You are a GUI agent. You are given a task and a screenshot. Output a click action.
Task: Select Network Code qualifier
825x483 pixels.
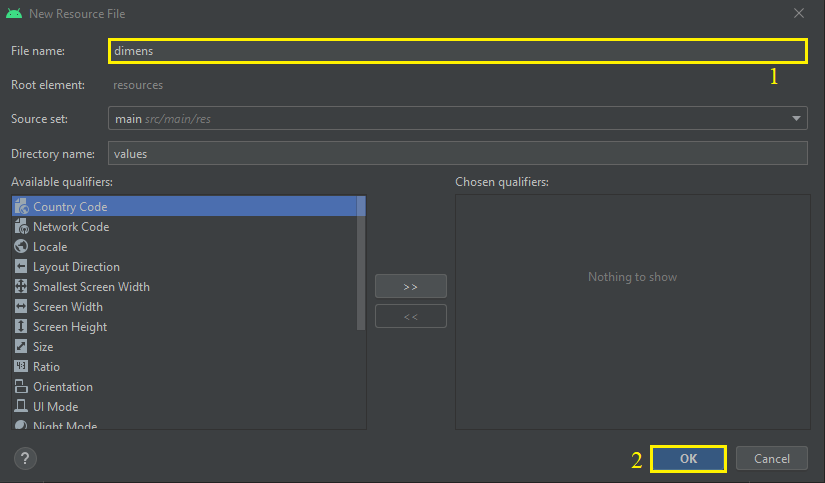184,226
